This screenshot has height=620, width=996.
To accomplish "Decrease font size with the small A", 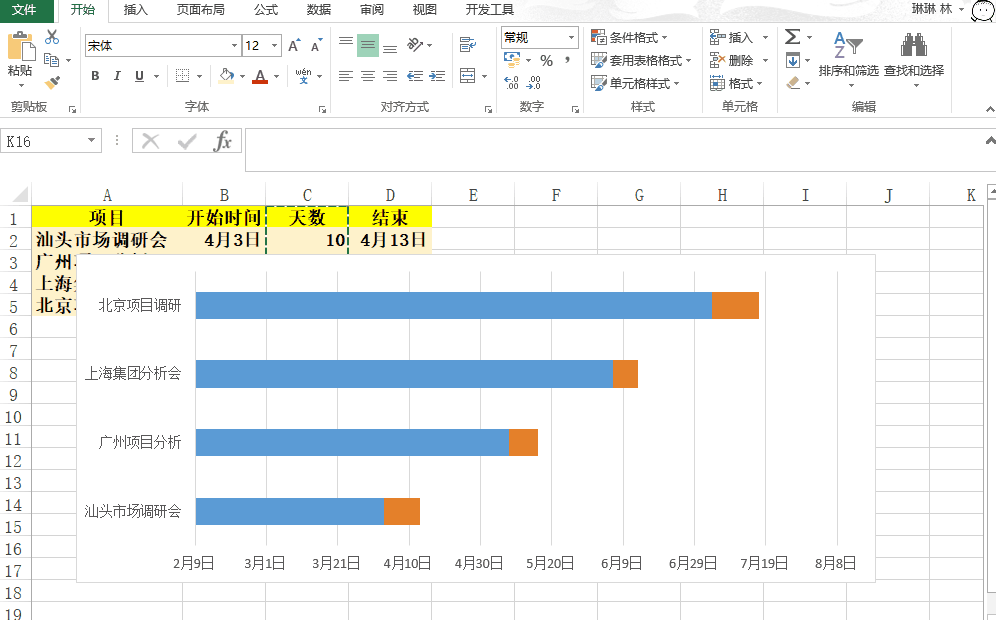I will pyautogui.click(x=316, y=46).
